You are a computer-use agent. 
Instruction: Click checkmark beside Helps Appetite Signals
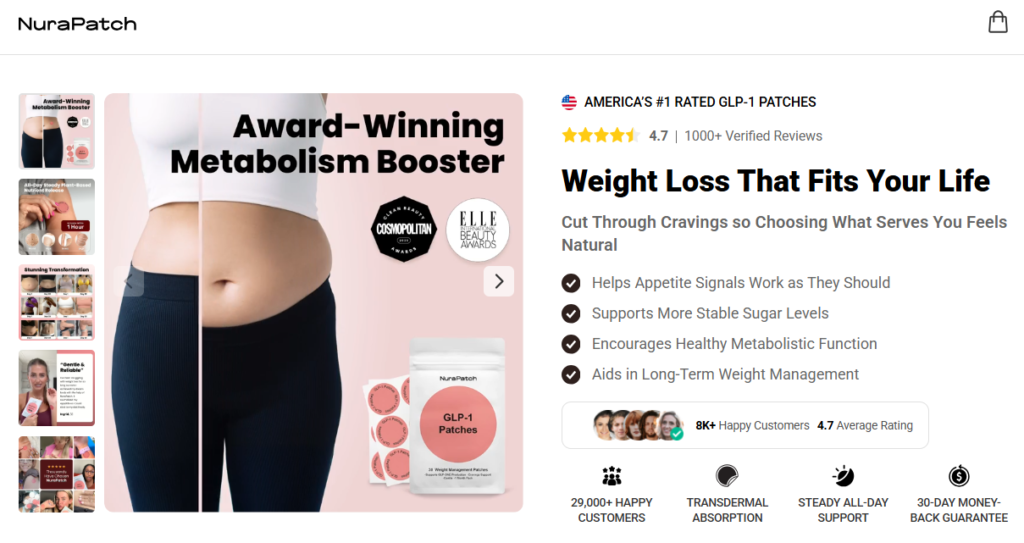click(x=571, y=283)
